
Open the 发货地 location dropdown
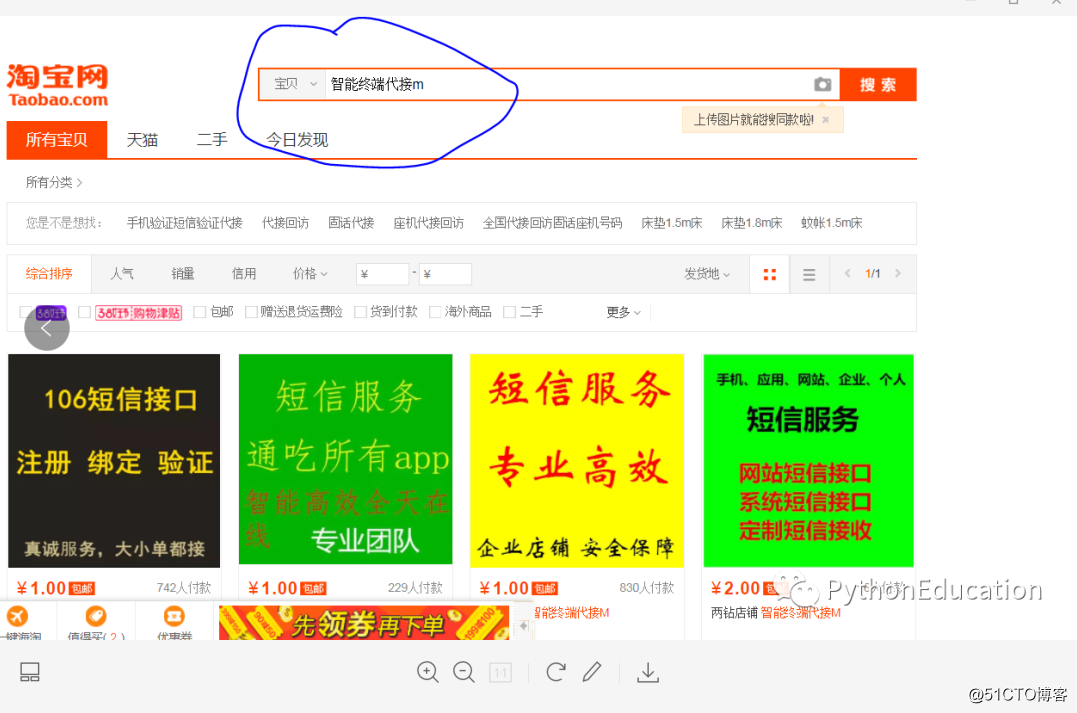click(707, 273)
